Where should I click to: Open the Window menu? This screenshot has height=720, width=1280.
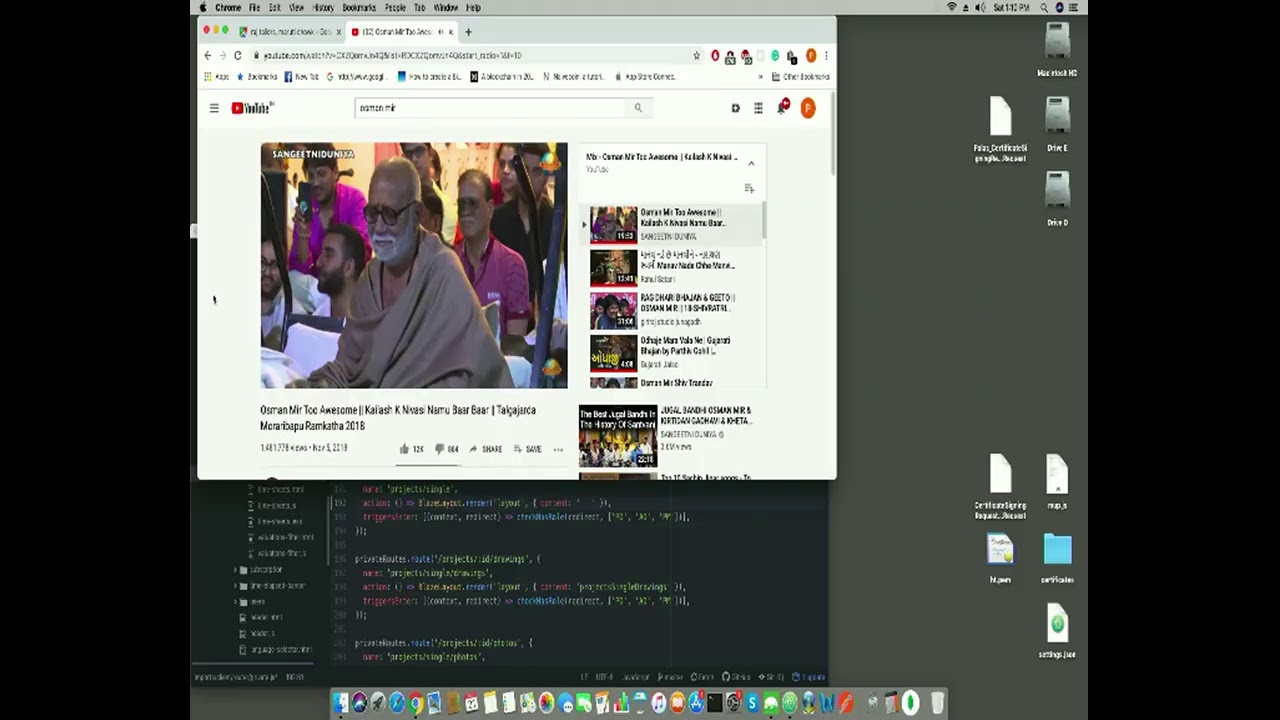[446, 7]
